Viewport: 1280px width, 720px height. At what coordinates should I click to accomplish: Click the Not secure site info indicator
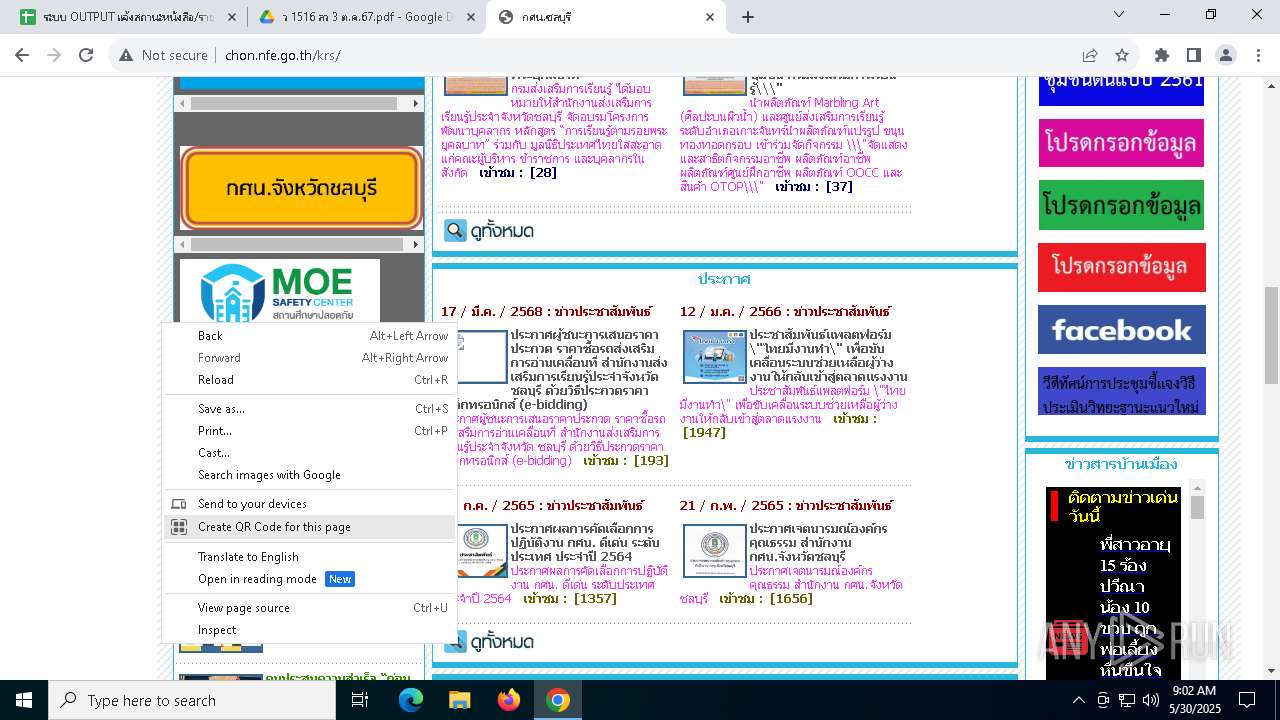(163, 55)
